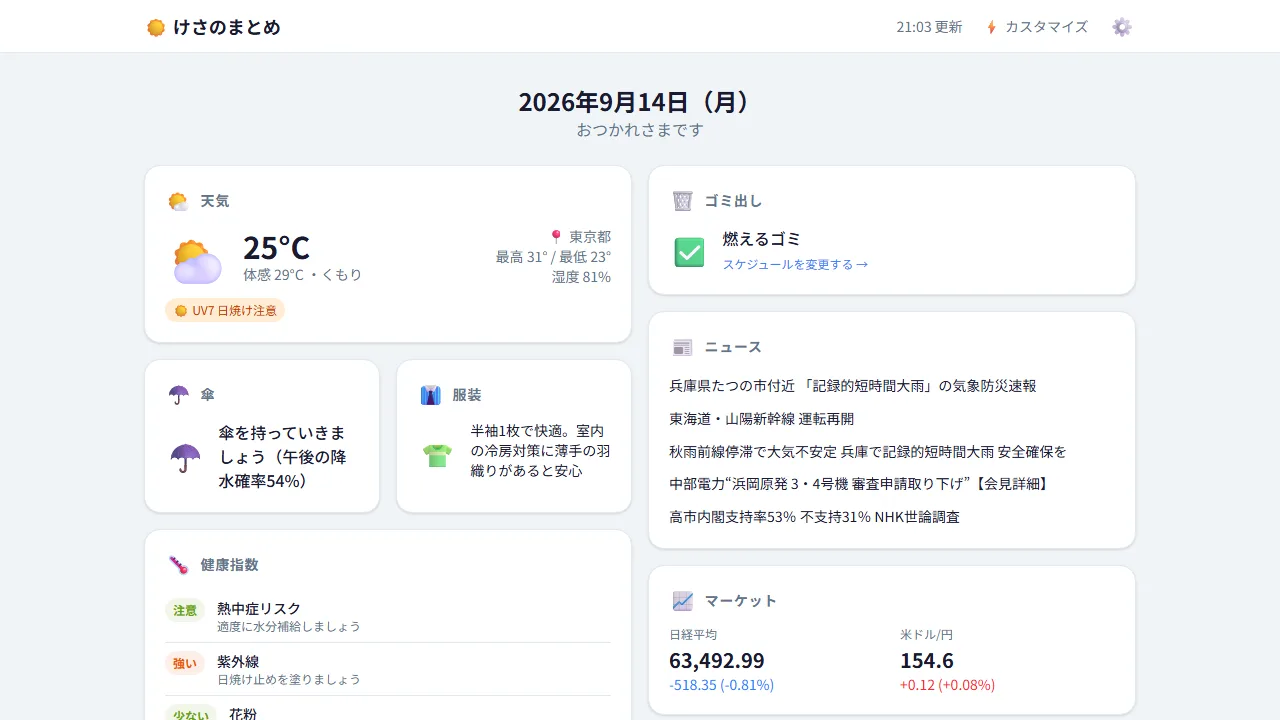The height and width of the screenshot is (720, 1280).
Task: Click the 紫外線 row title
Action: tap(238, 661)
